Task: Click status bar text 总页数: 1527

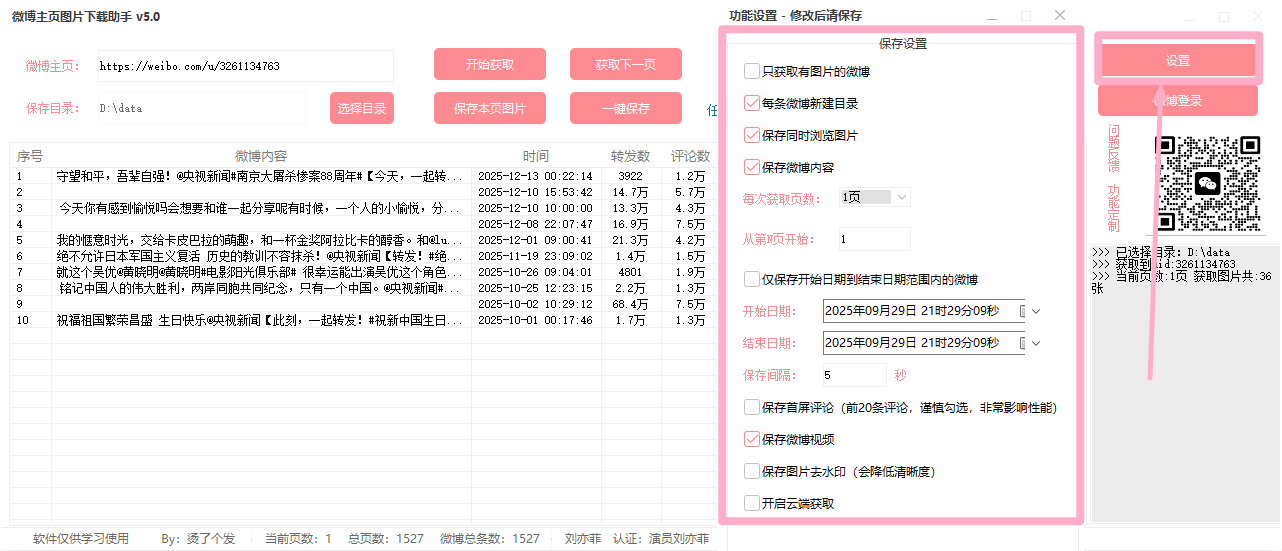Action: pyautogui.click(x=386, y=539)
